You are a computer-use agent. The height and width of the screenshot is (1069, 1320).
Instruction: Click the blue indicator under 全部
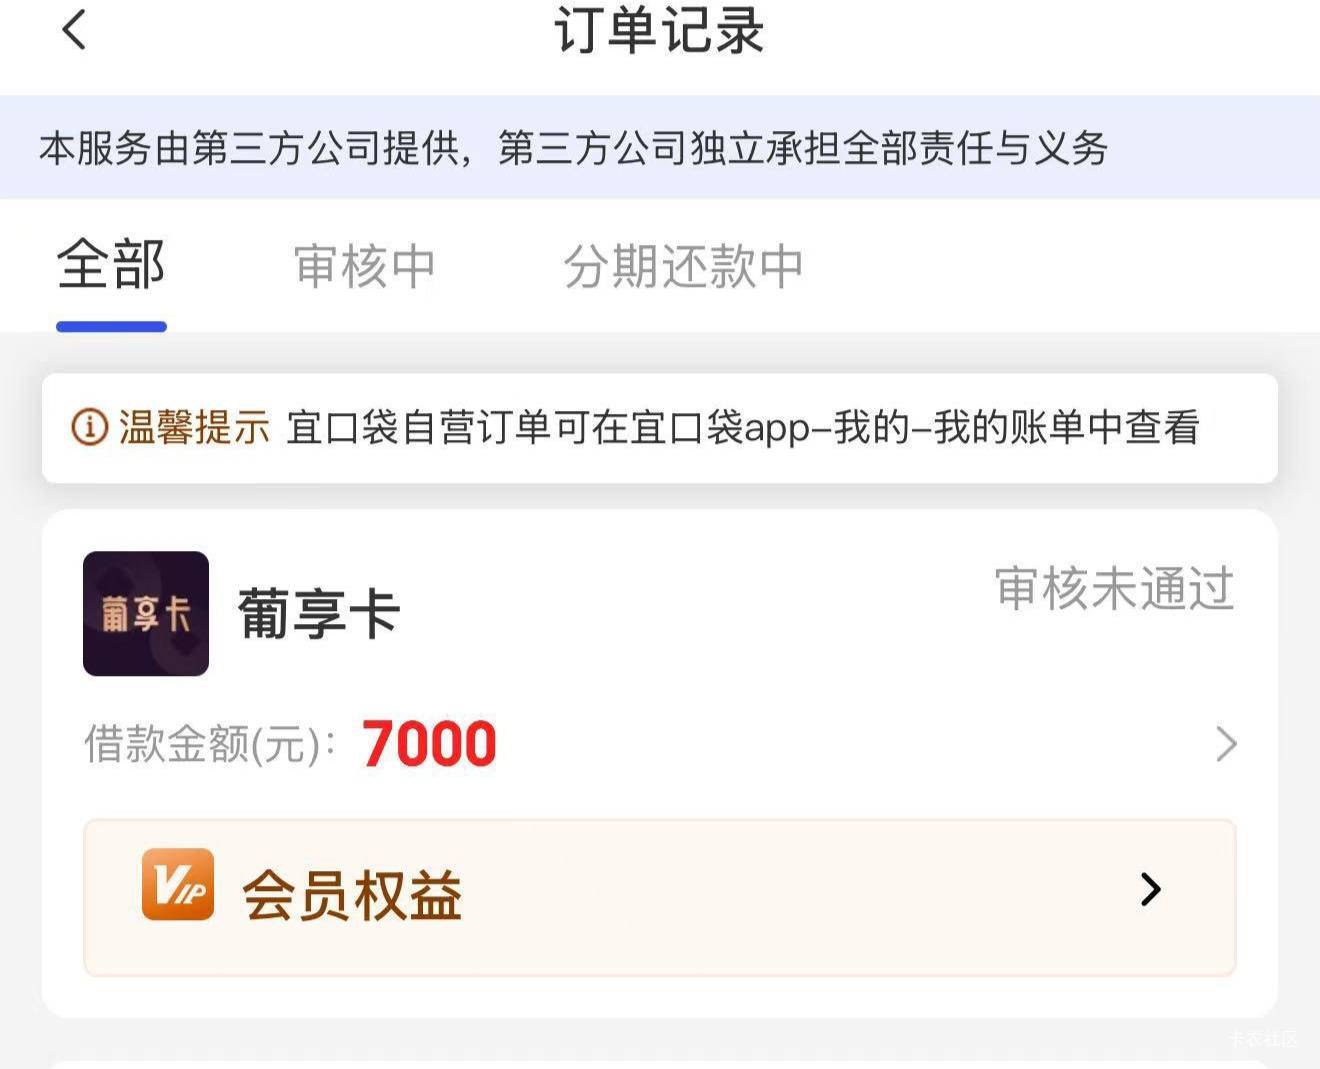tap(111, 326)
